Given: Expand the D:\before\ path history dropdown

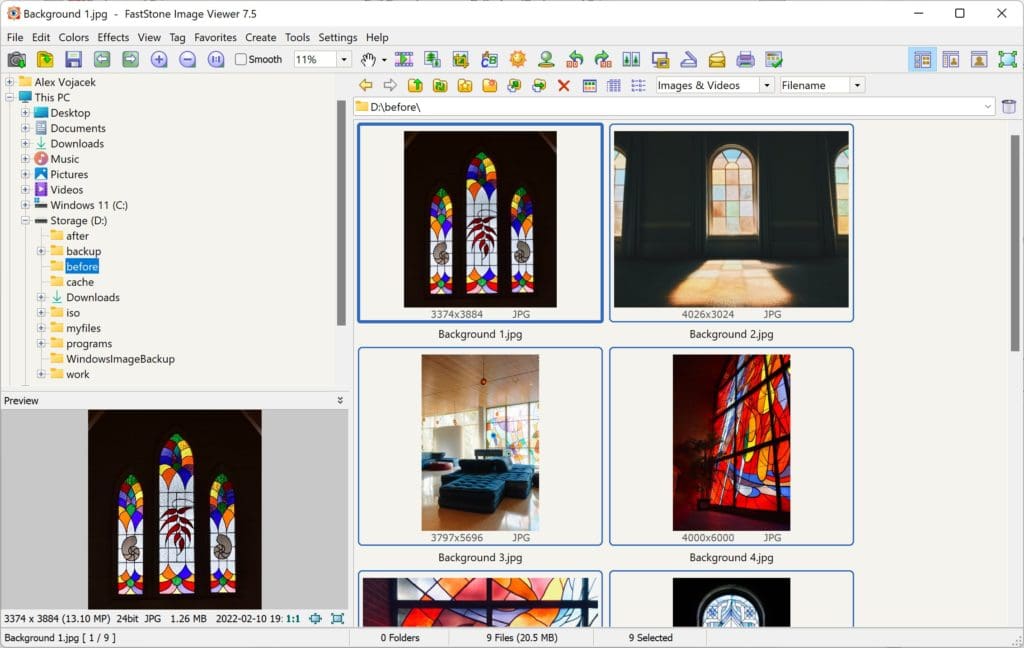Looking at the screenshot, I should pos(987,106).
